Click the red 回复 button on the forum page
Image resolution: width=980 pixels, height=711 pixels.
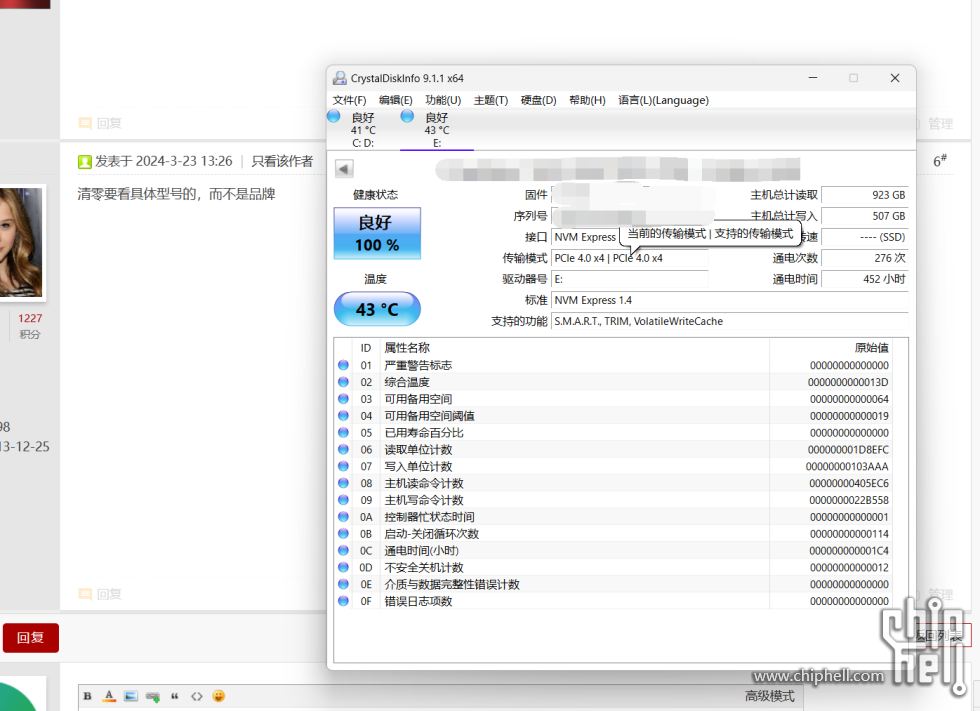(x=31, y=638)
